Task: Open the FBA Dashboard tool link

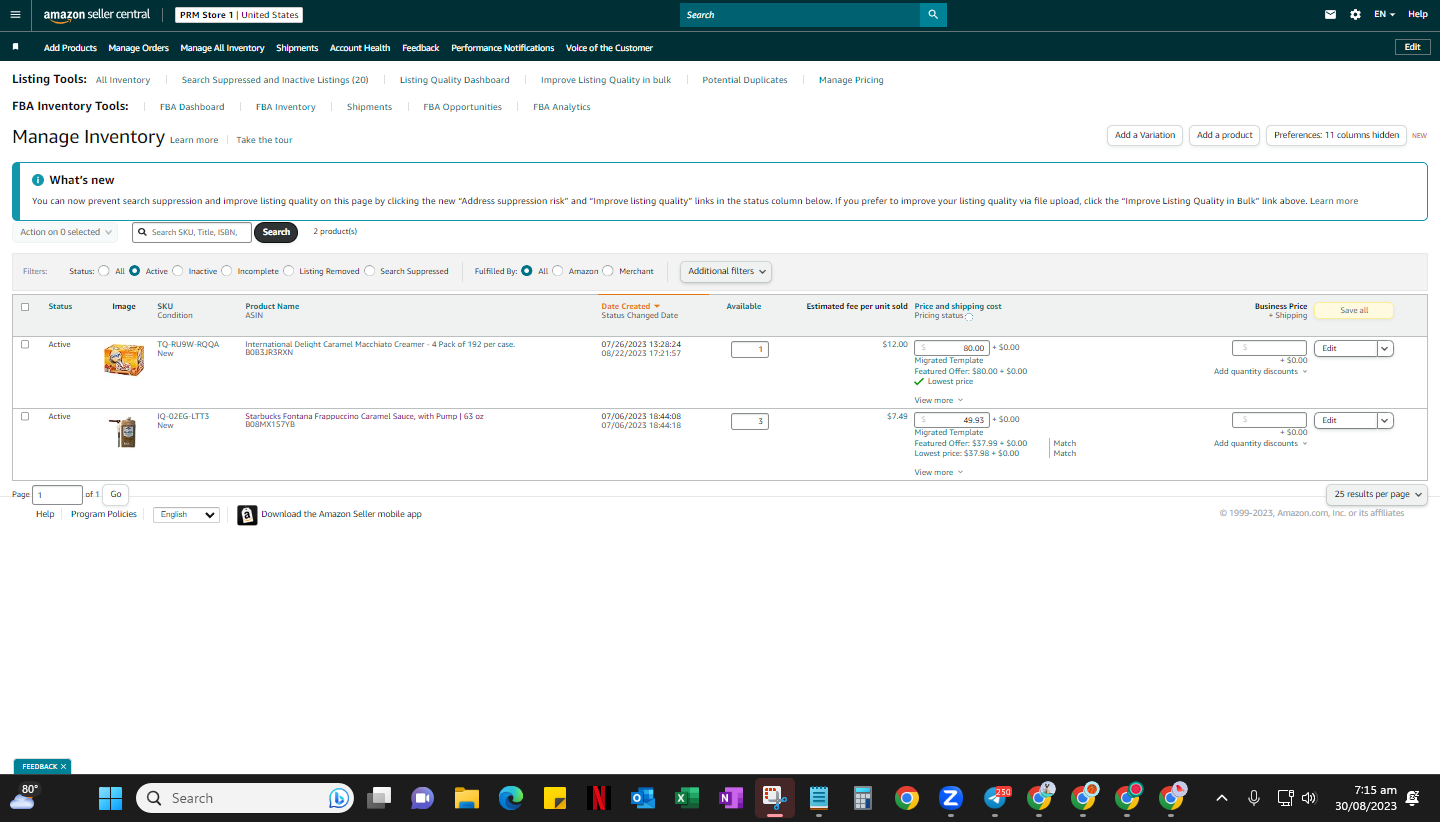Action: click(192, 107)
